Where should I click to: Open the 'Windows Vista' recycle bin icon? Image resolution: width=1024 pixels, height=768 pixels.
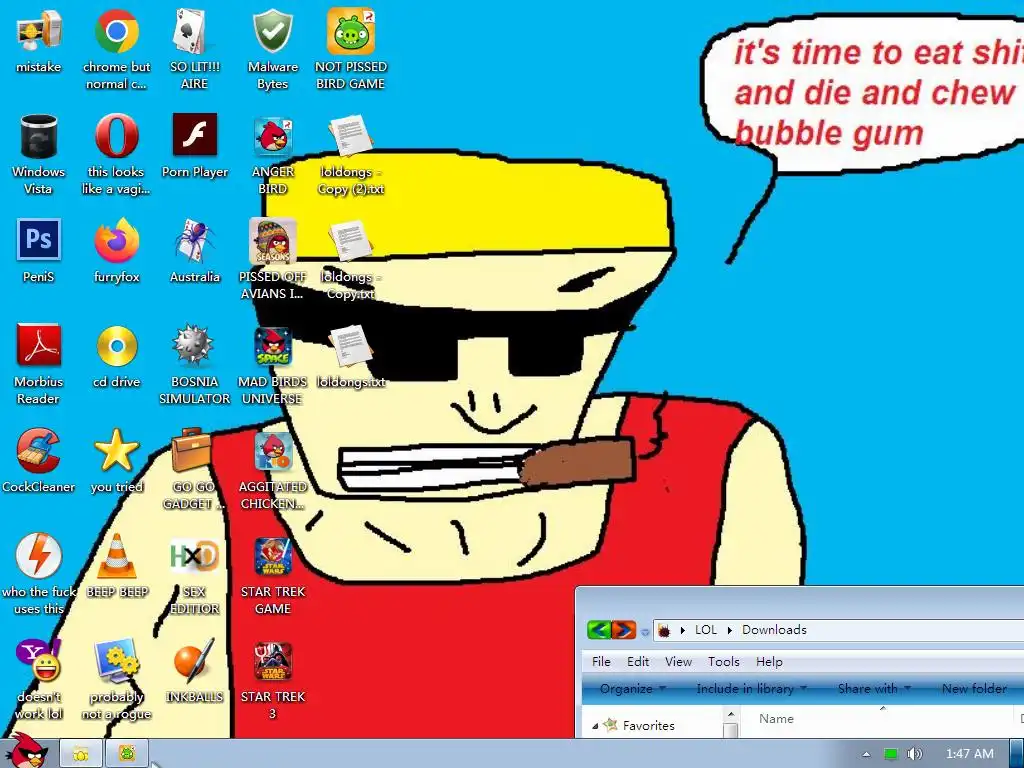click(39, 136)
